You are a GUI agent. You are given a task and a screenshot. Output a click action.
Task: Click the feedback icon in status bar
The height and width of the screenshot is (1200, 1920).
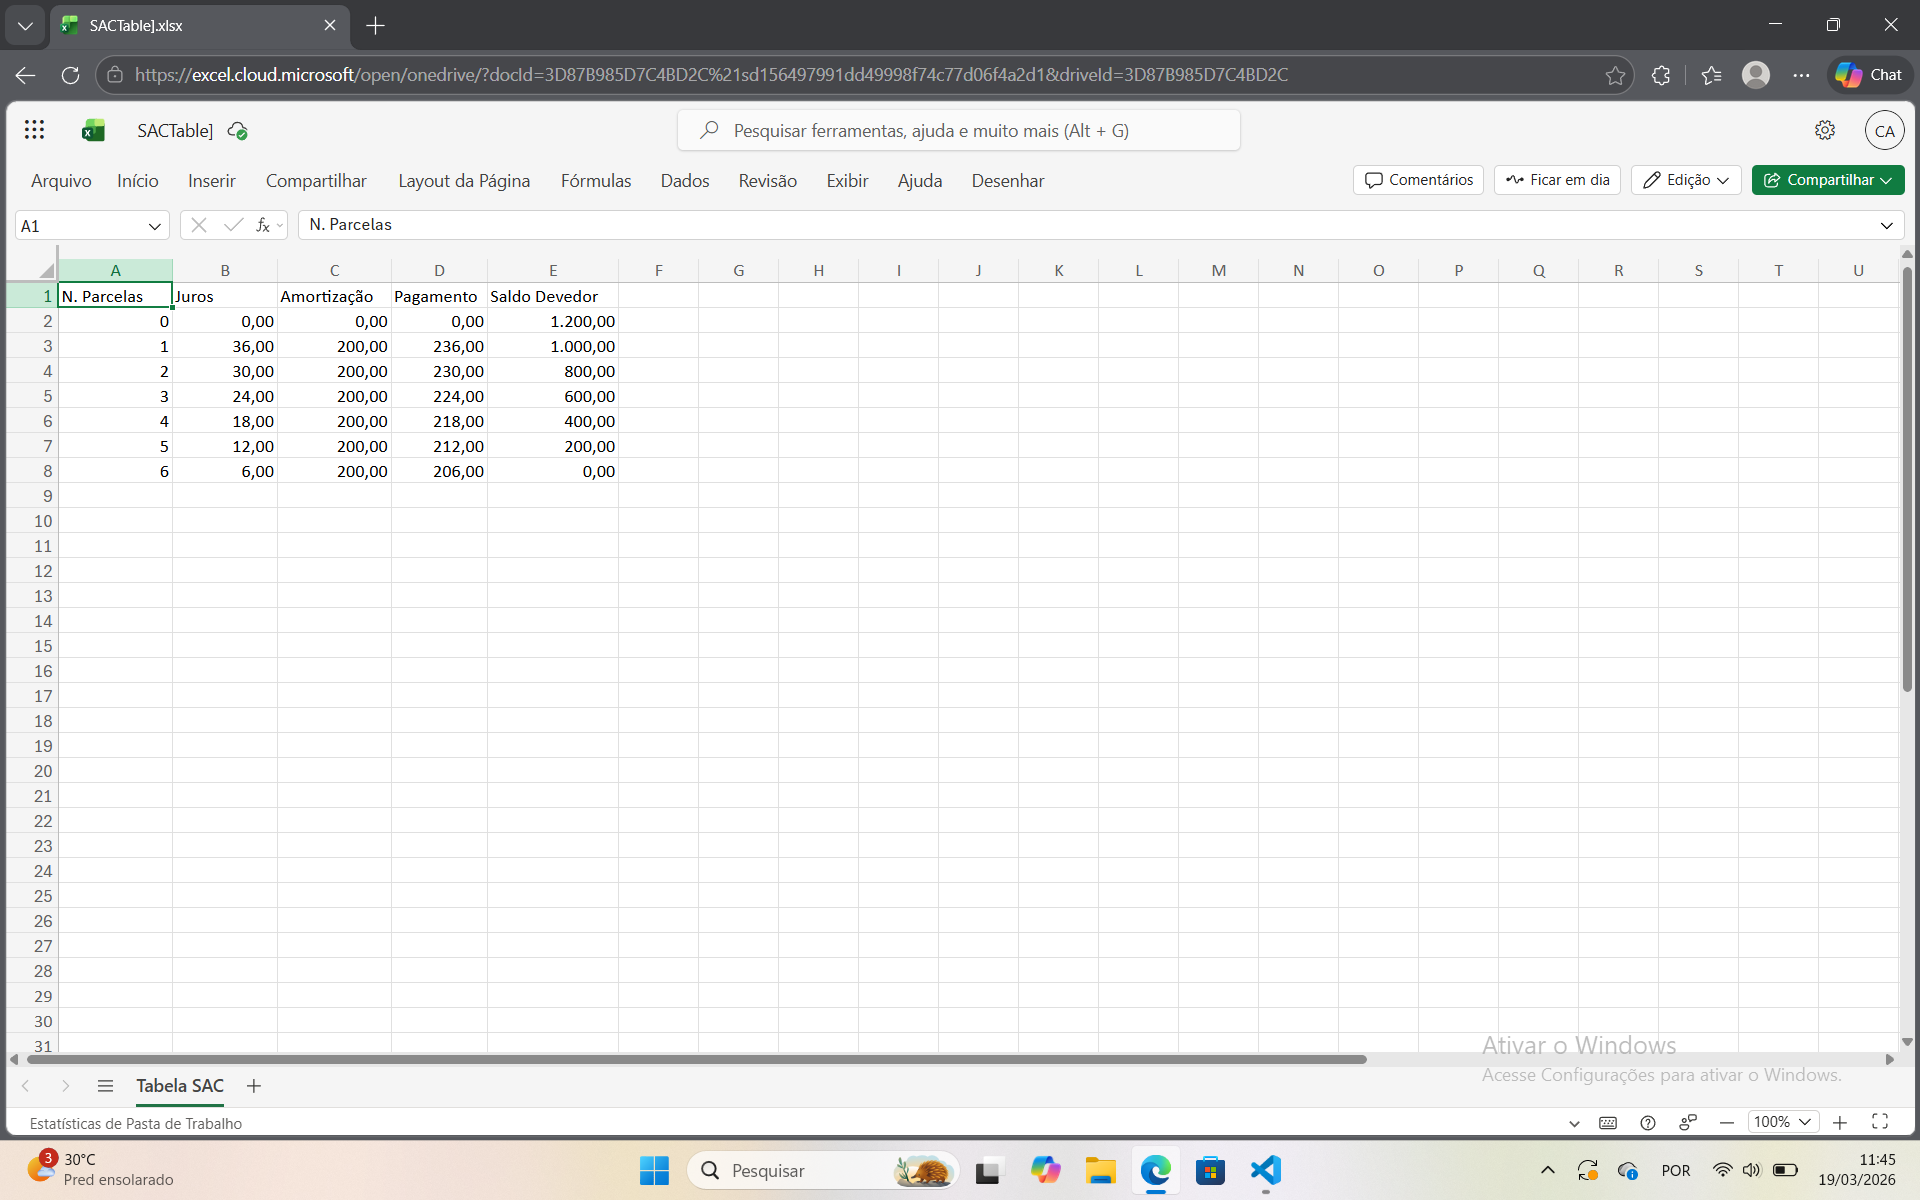[1688, 1122]
